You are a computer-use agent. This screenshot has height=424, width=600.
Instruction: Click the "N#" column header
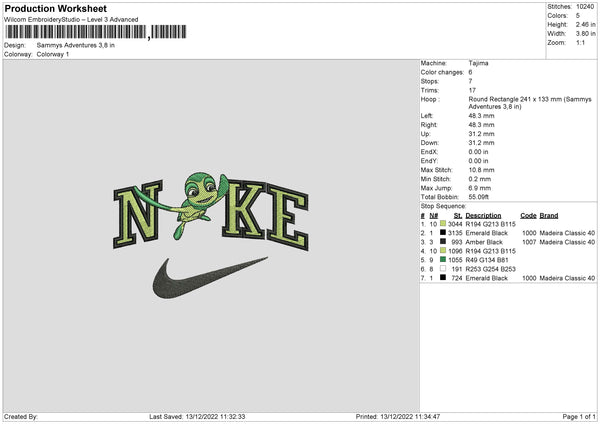434,215
